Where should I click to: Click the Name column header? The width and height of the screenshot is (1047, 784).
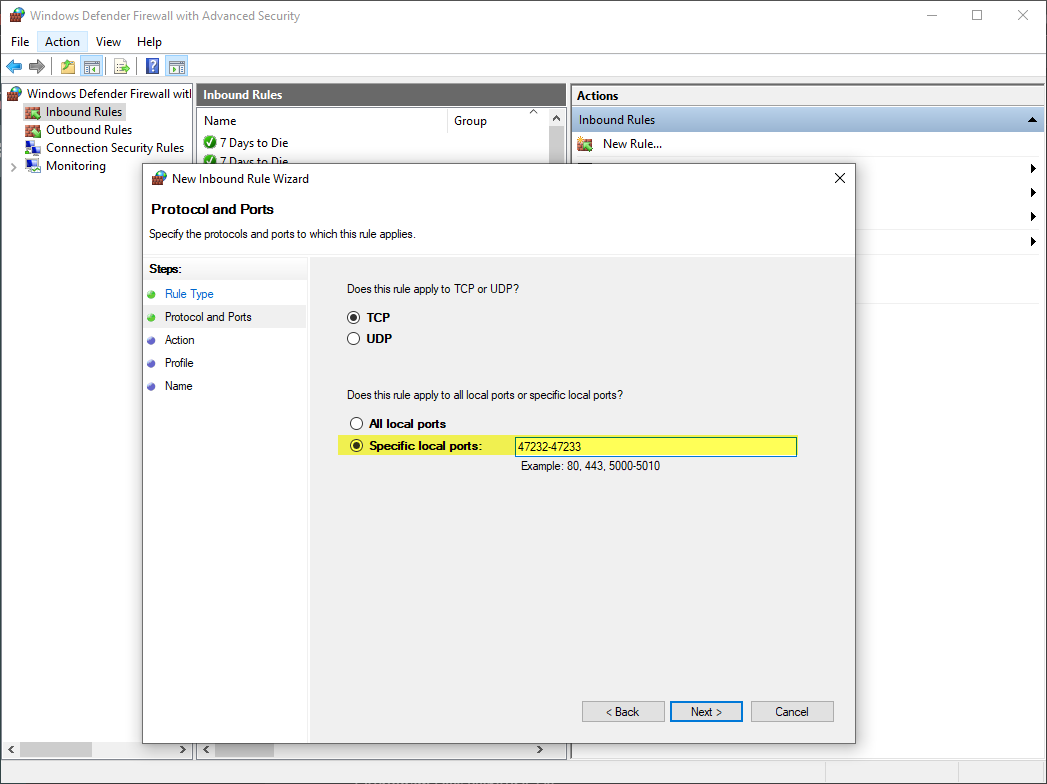point(322,121)
